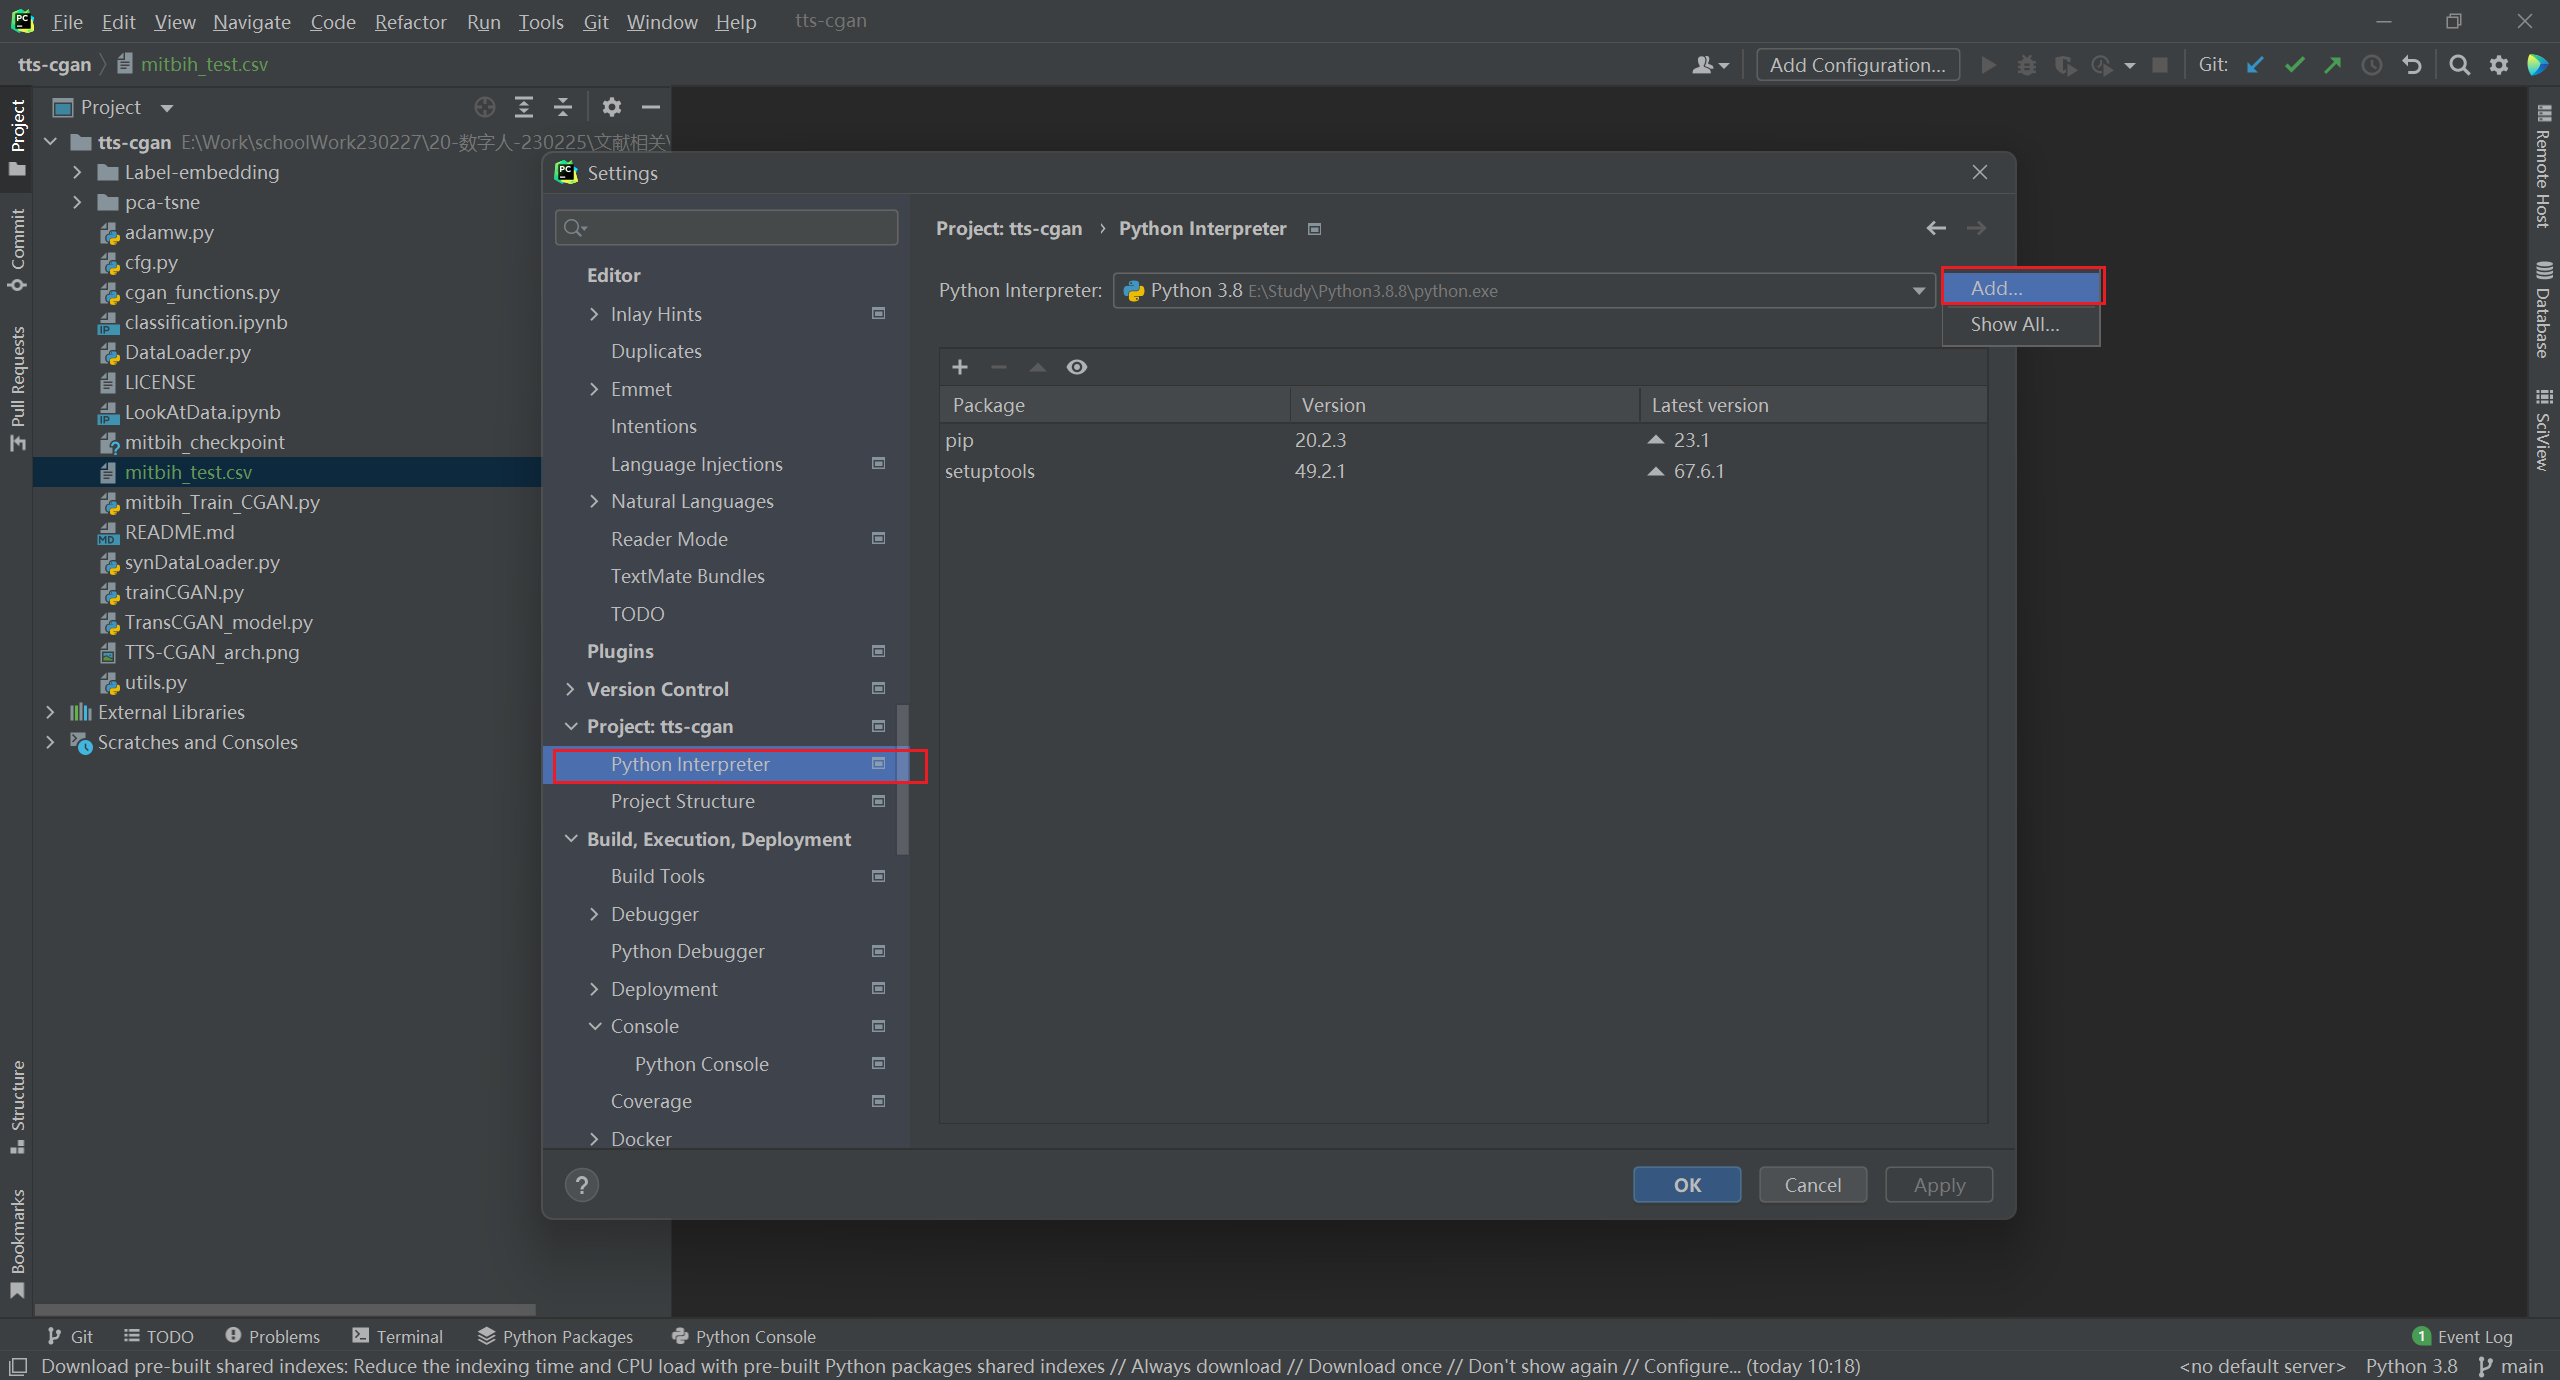Image resolution: width=2560 pixels, height=1380 pixels.
Task: Expand Scratches and Consoles node
Action: pyautogui.click(x=50, y=742)
